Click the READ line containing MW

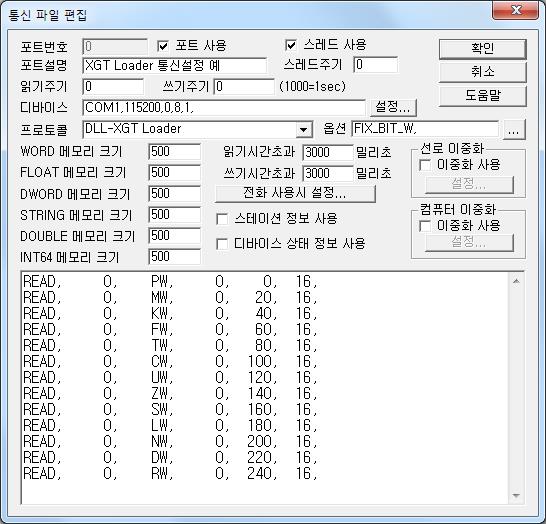pyautogui.click(x=170, y=298)
